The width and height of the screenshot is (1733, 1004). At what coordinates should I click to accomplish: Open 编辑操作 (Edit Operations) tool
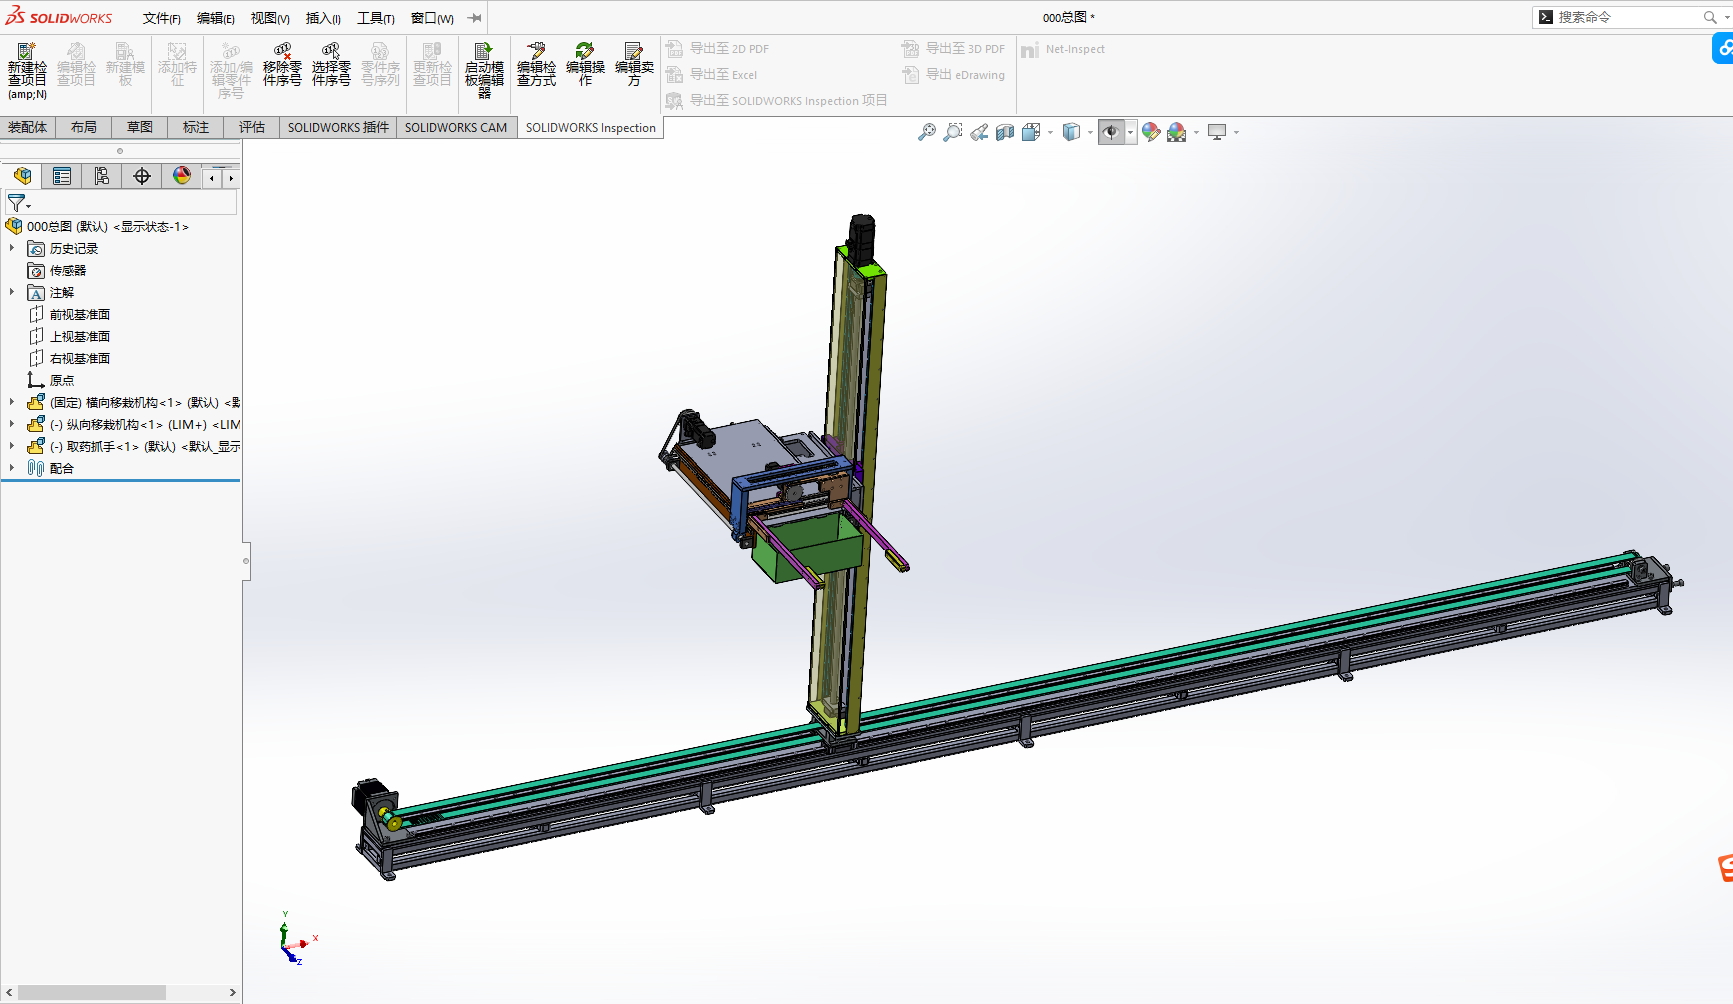(585, 66)
